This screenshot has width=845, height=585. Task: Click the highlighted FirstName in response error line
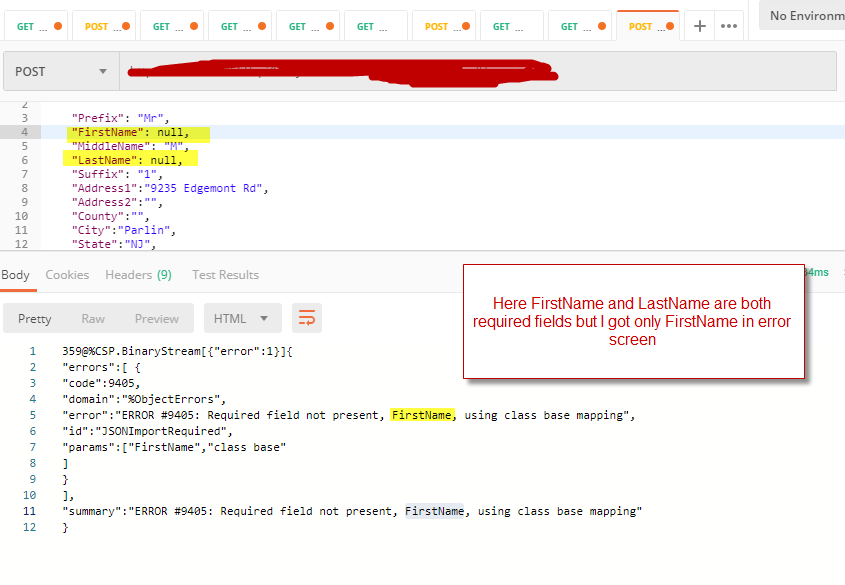pyautogui.click(x=422, y=414)
